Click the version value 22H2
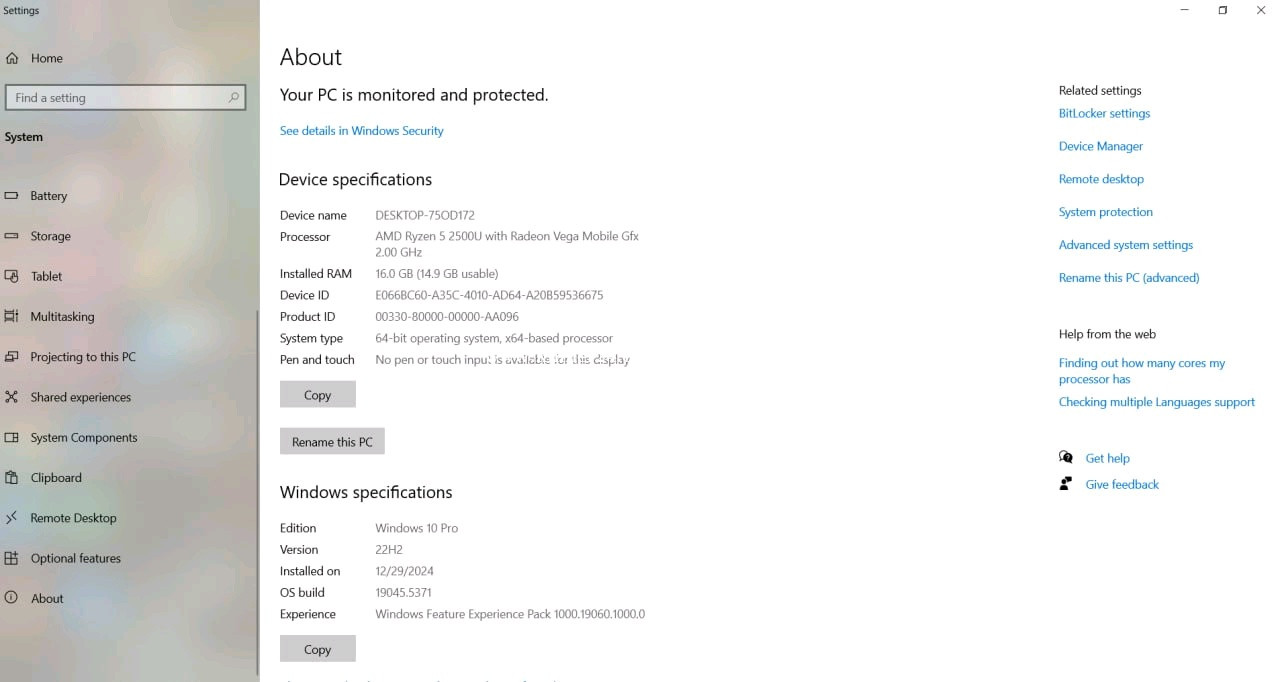Screen dimensions: 1280x682 coord(391,549)
